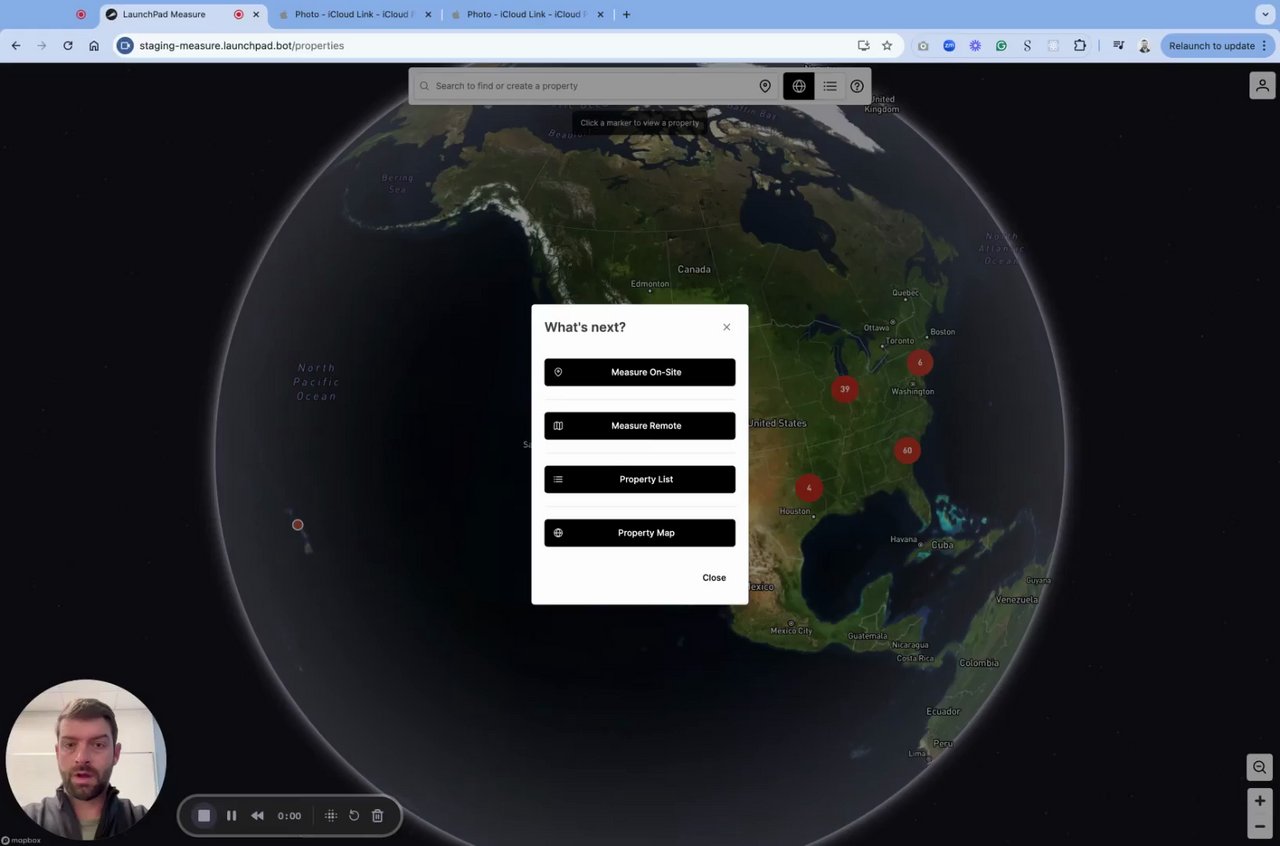The image size is (1280, 846).
Task: Open the Extensions puzzle piece menu
Action: click(1080, 46)
